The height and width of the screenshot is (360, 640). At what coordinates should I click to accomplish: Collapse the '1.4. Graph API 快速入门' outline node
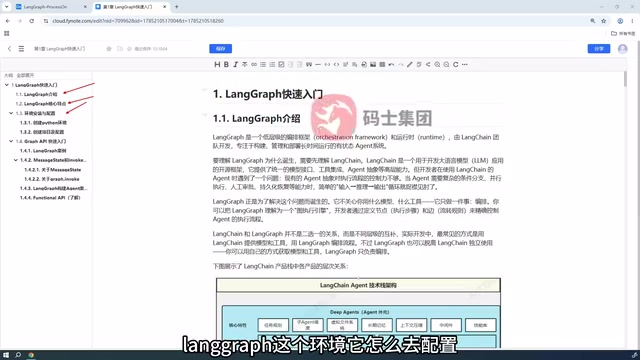[11, 141]
